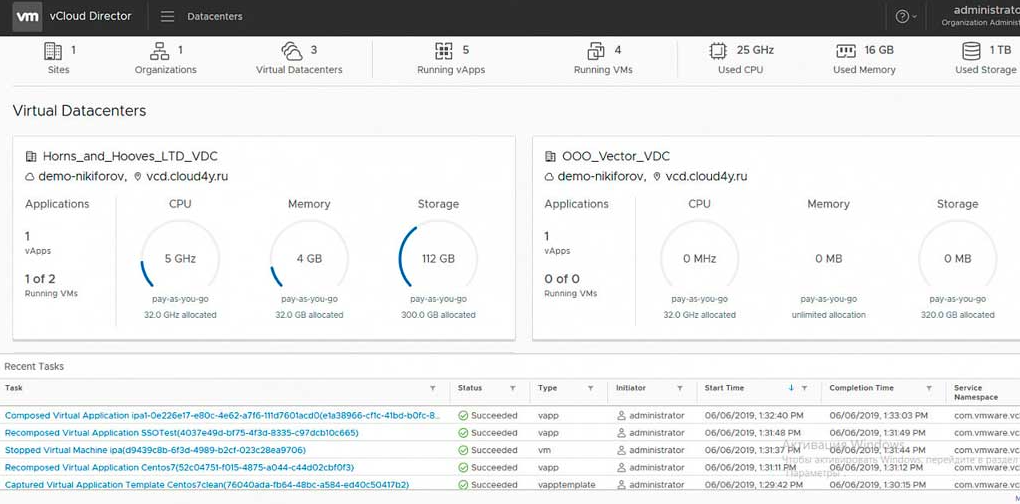Open filter for the Completion Time column
The width and height of the screenshot is (1020, 504).
coord(930,388)
